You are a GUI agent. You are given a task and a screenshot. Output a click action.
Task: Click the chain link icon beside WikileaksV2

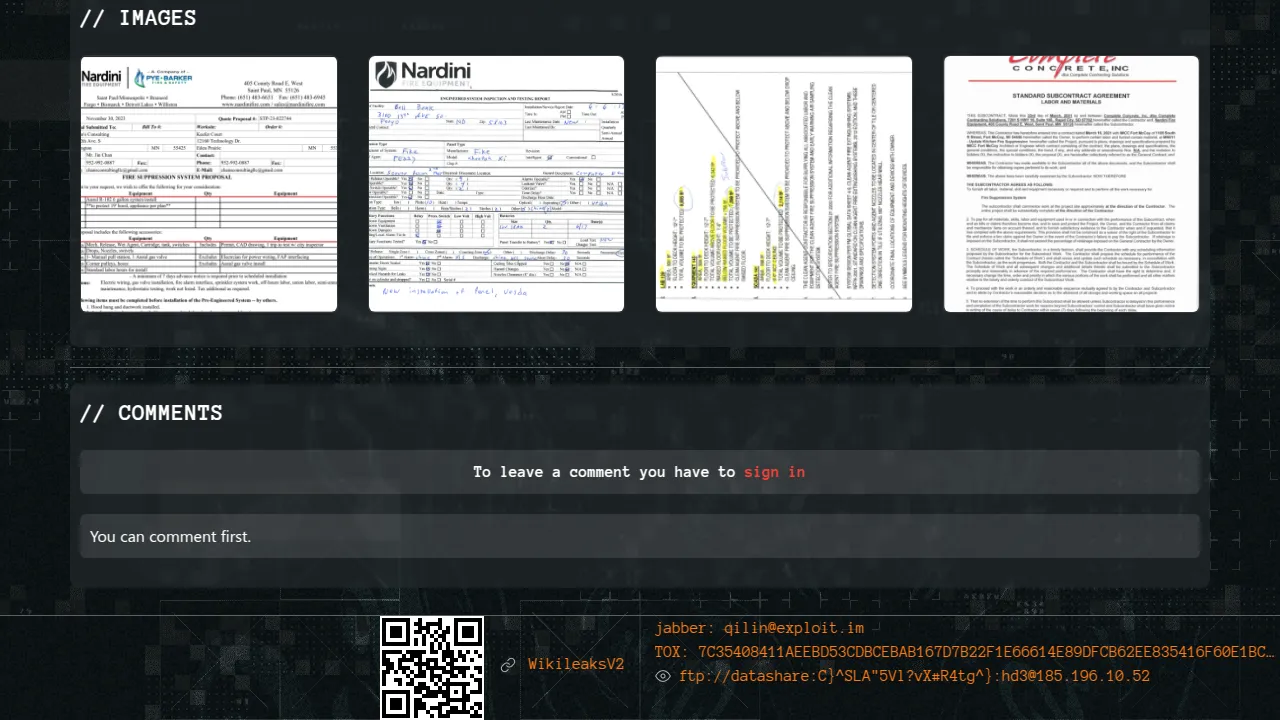(508, 665)
